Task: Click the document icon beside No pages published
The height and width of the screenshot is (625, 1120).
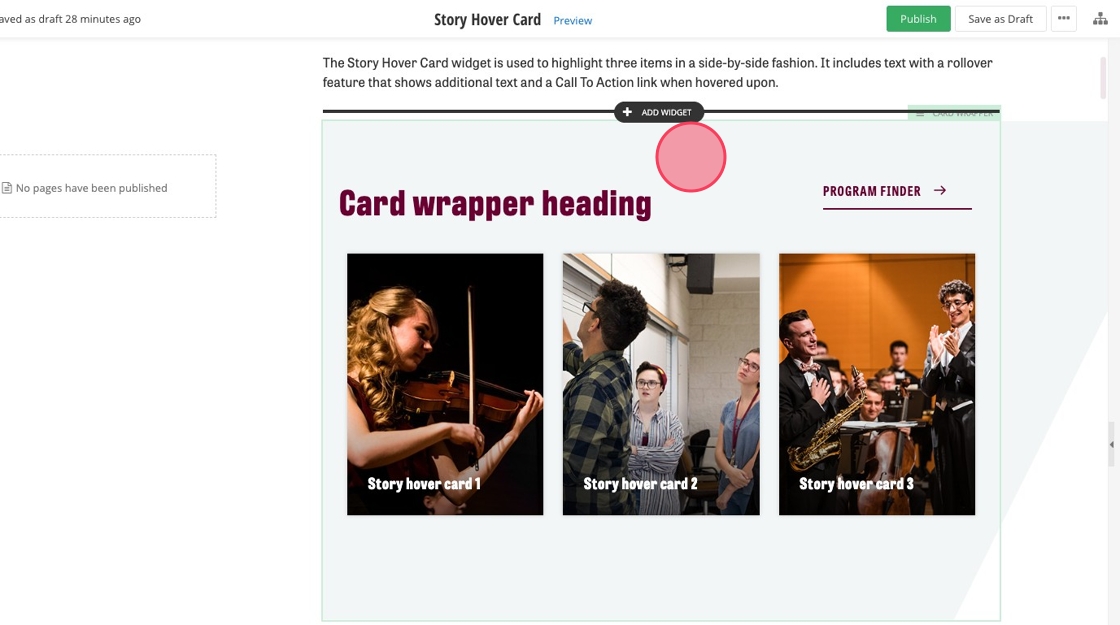Action: coord(6,188)
